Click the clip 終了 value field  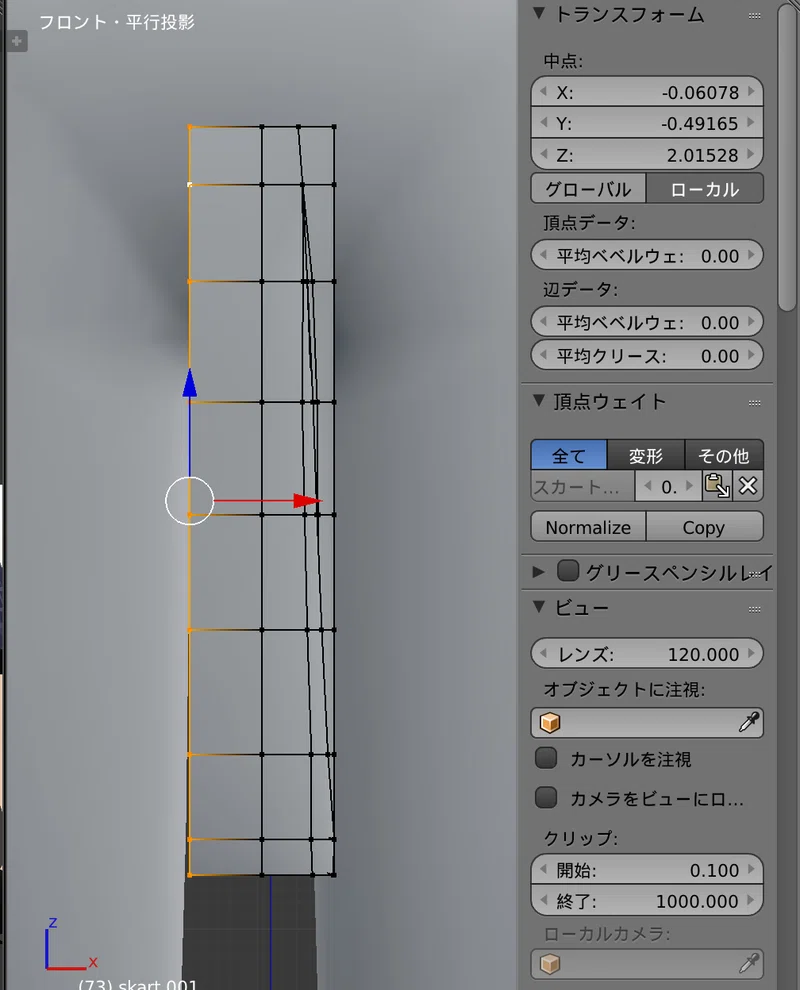click(647, 900)
